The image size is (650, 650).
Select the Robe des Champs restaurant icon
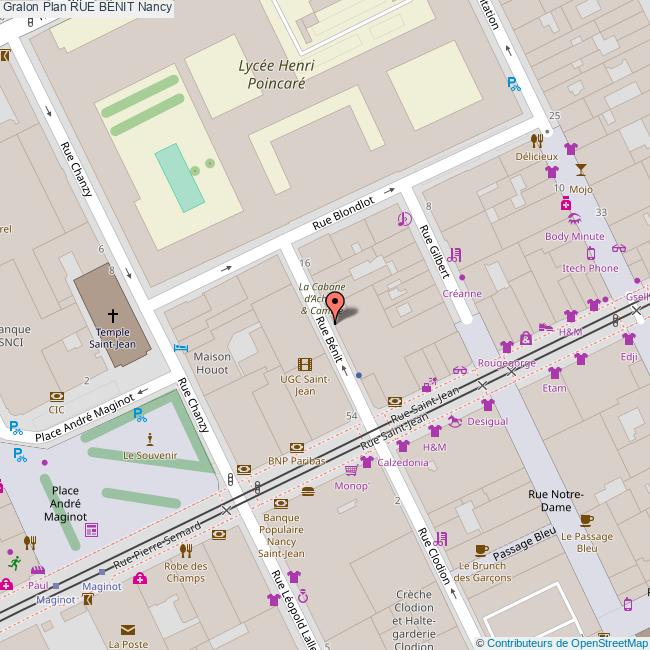coord(186,550)
